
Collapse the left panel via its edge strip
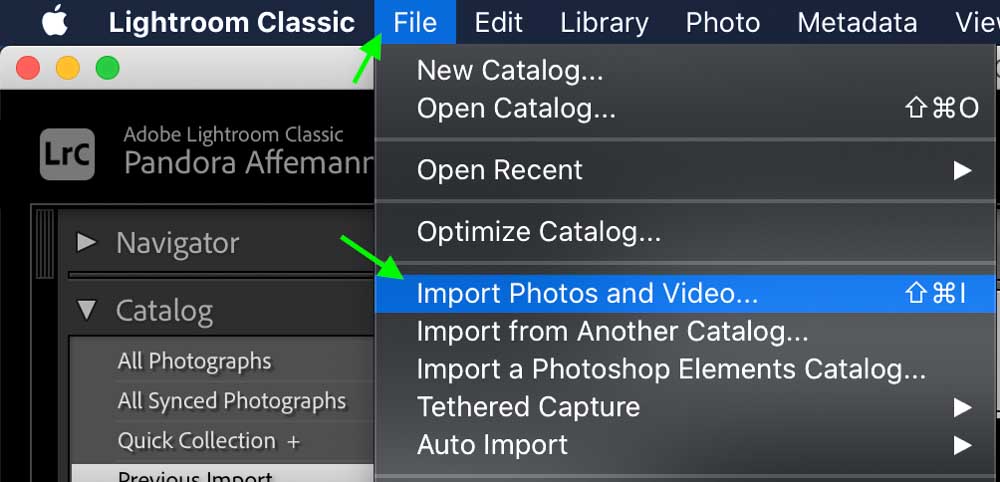(45, 244)
